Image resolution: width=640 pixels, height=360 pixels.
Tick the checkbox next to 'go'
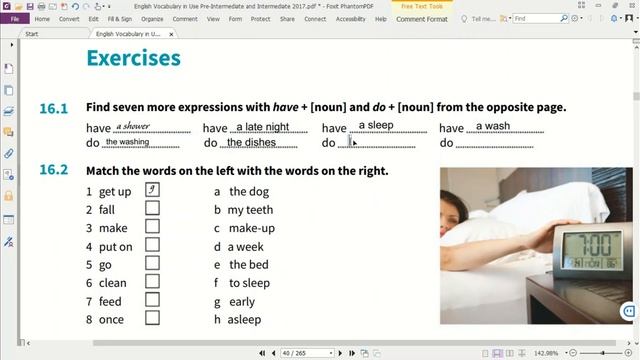[x=152, y=263]
